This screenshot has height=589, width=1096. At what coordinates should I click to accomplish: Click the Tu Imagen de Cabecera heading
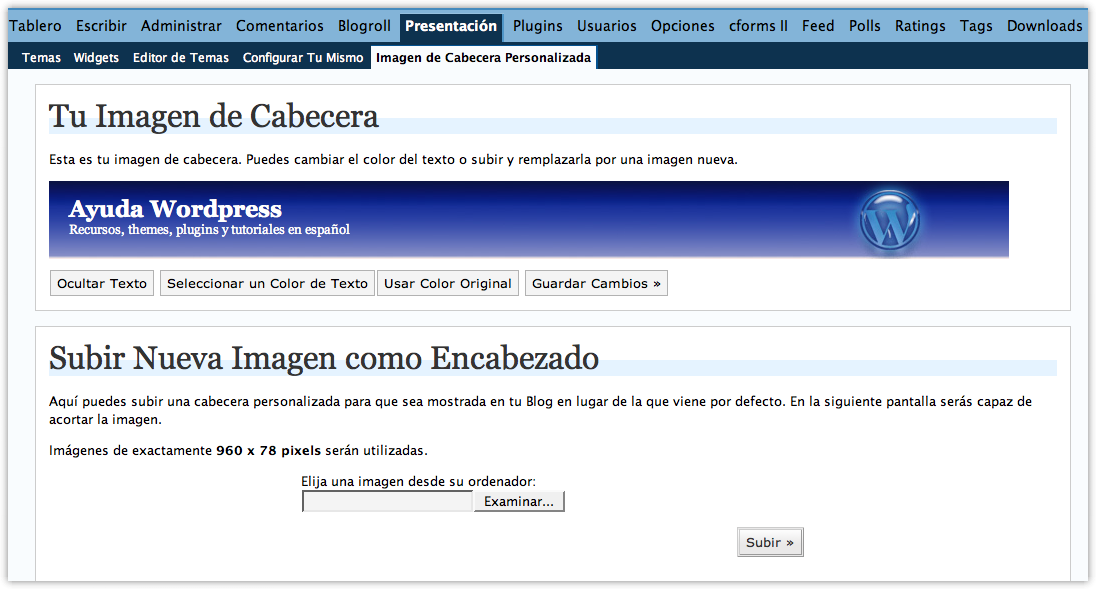(x=213, y=116)
